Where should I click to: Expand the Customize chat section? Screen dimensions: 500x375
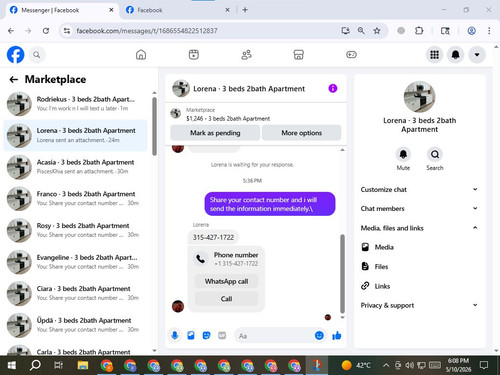(419, 190)
